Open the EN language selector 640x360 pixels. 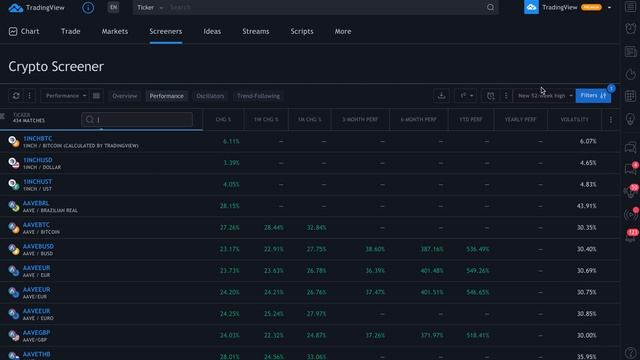pos(113,7)
